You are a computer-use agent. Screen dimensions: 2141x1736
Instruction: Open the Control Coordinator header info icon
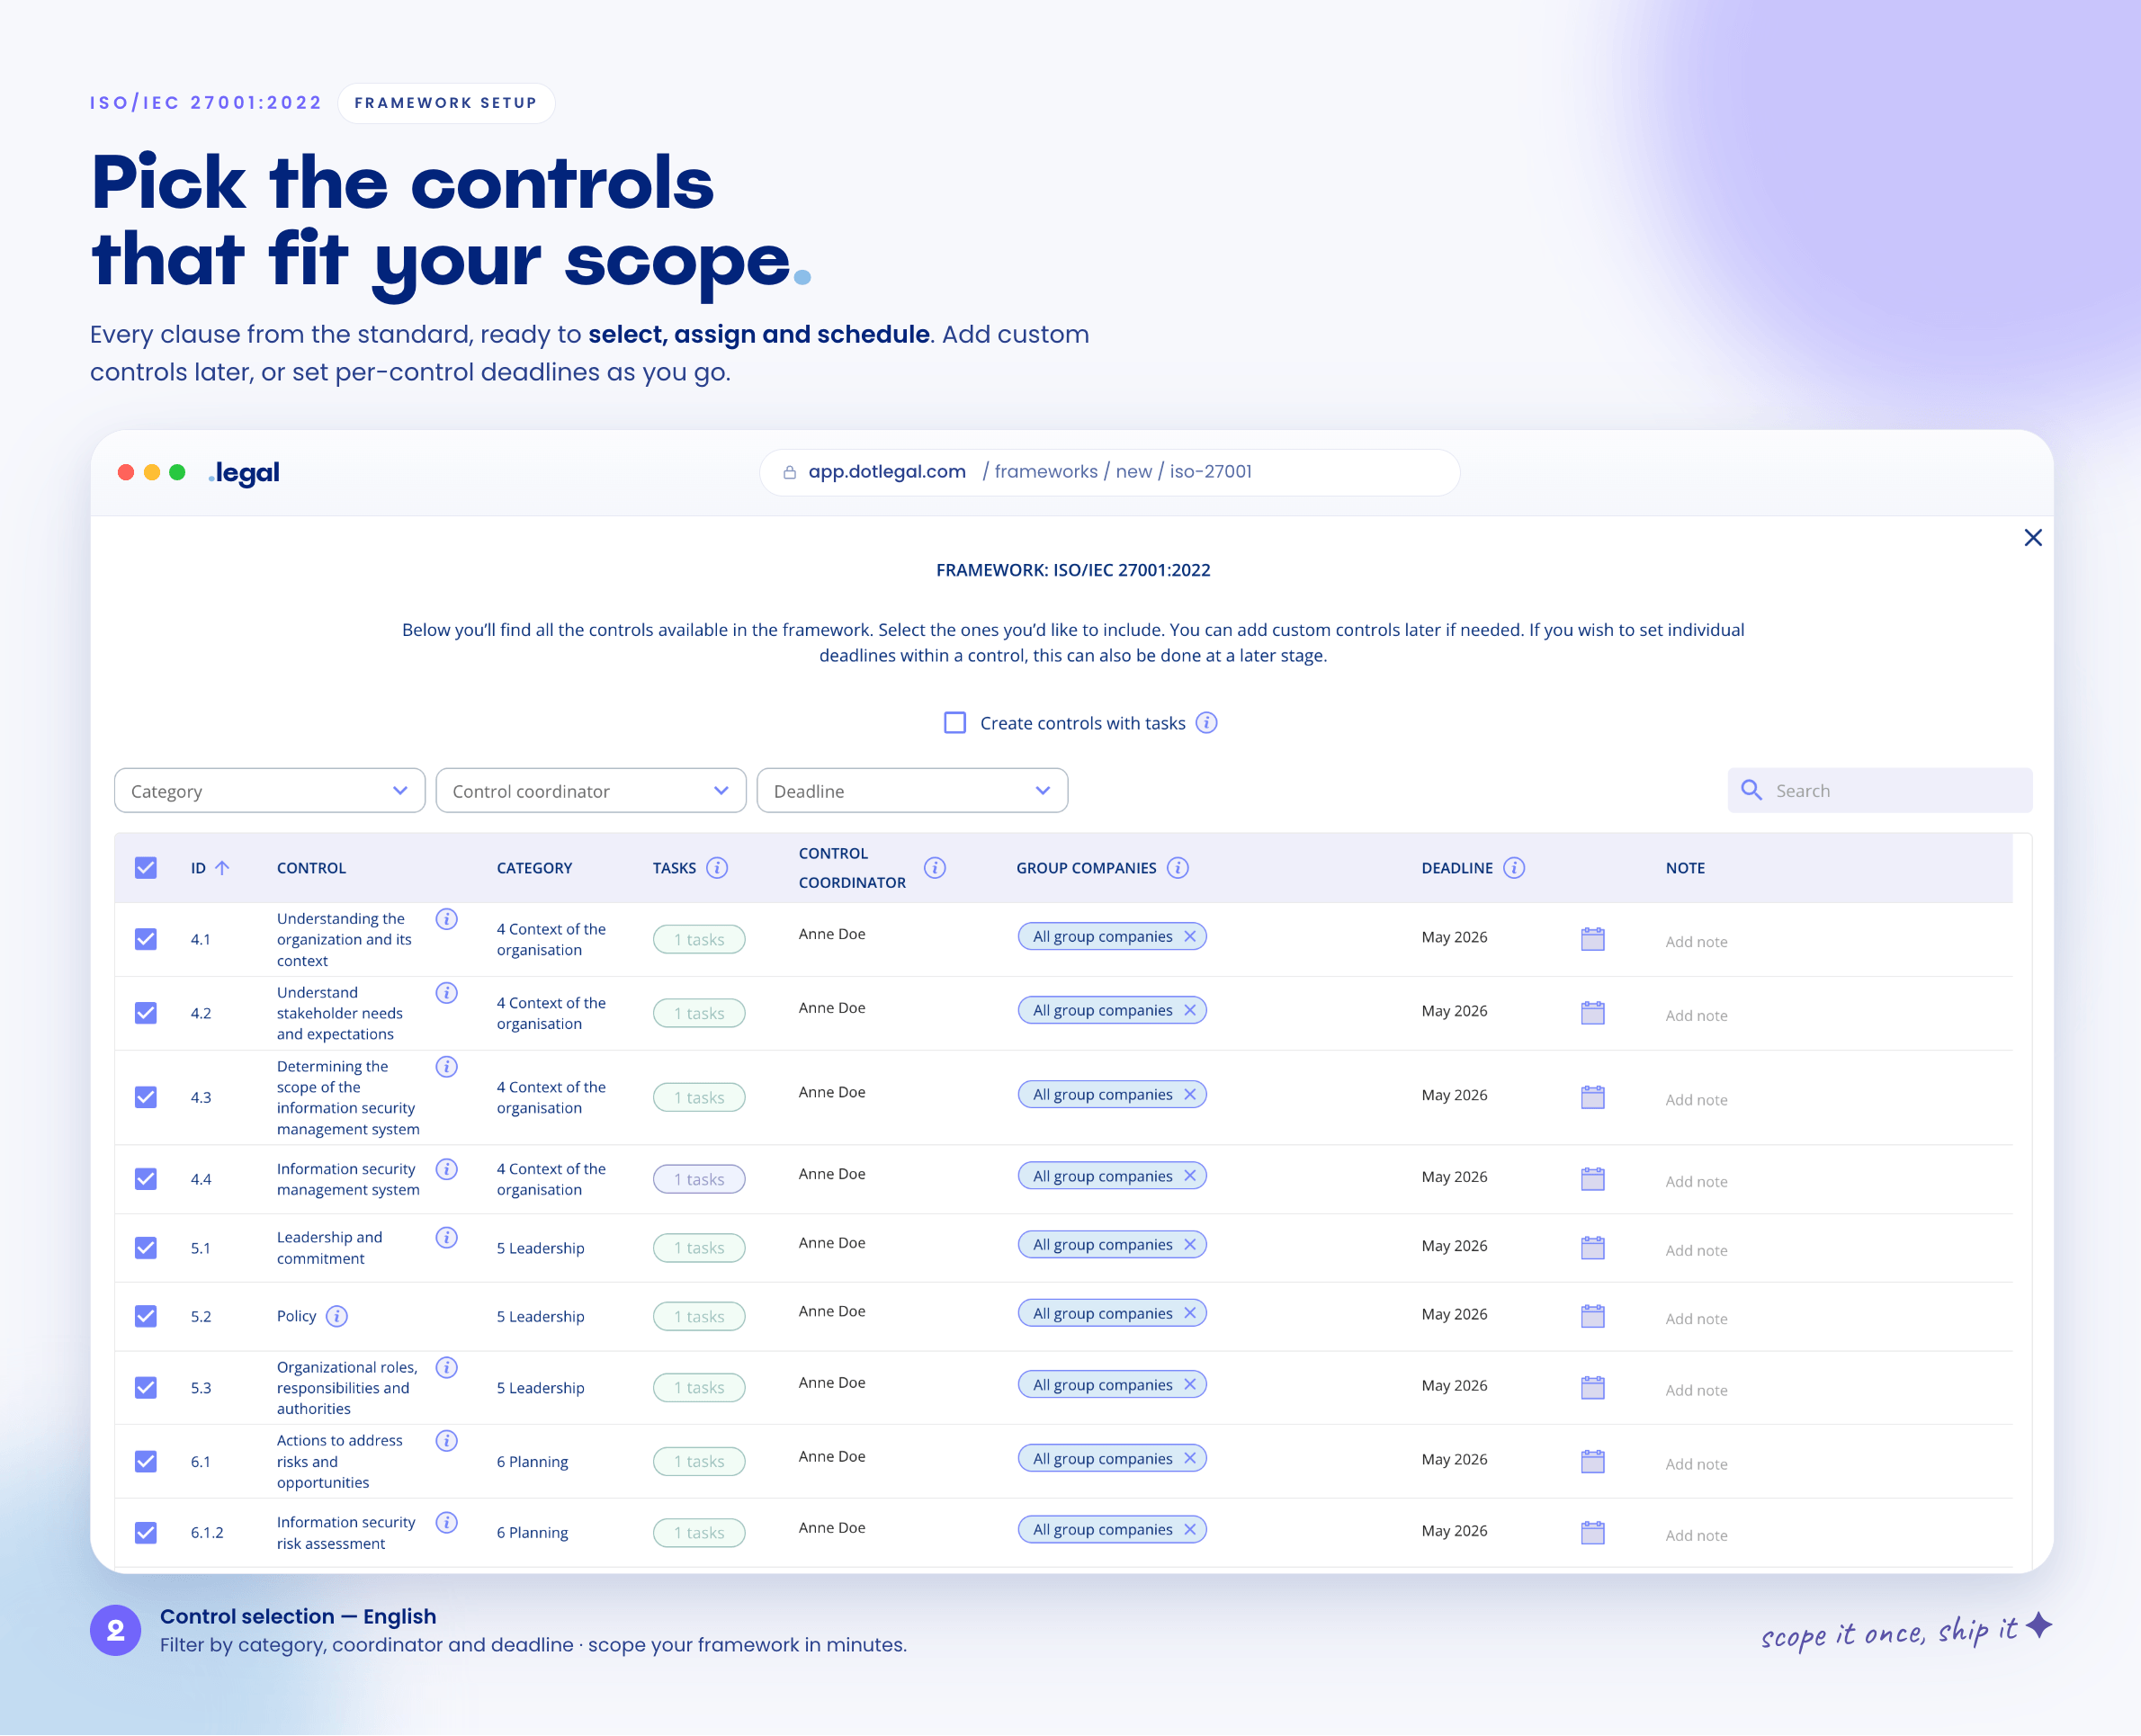[935, 868]
